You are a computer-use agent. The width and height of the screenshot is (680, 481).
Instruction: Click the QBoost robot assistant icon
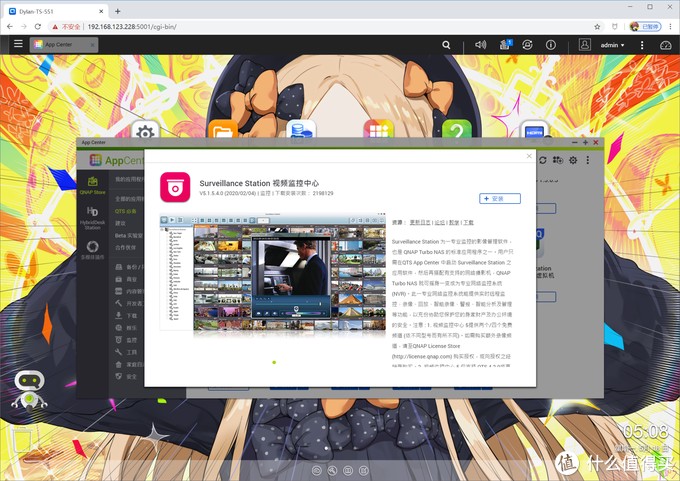pyautogui.click(x=29, y=391)
